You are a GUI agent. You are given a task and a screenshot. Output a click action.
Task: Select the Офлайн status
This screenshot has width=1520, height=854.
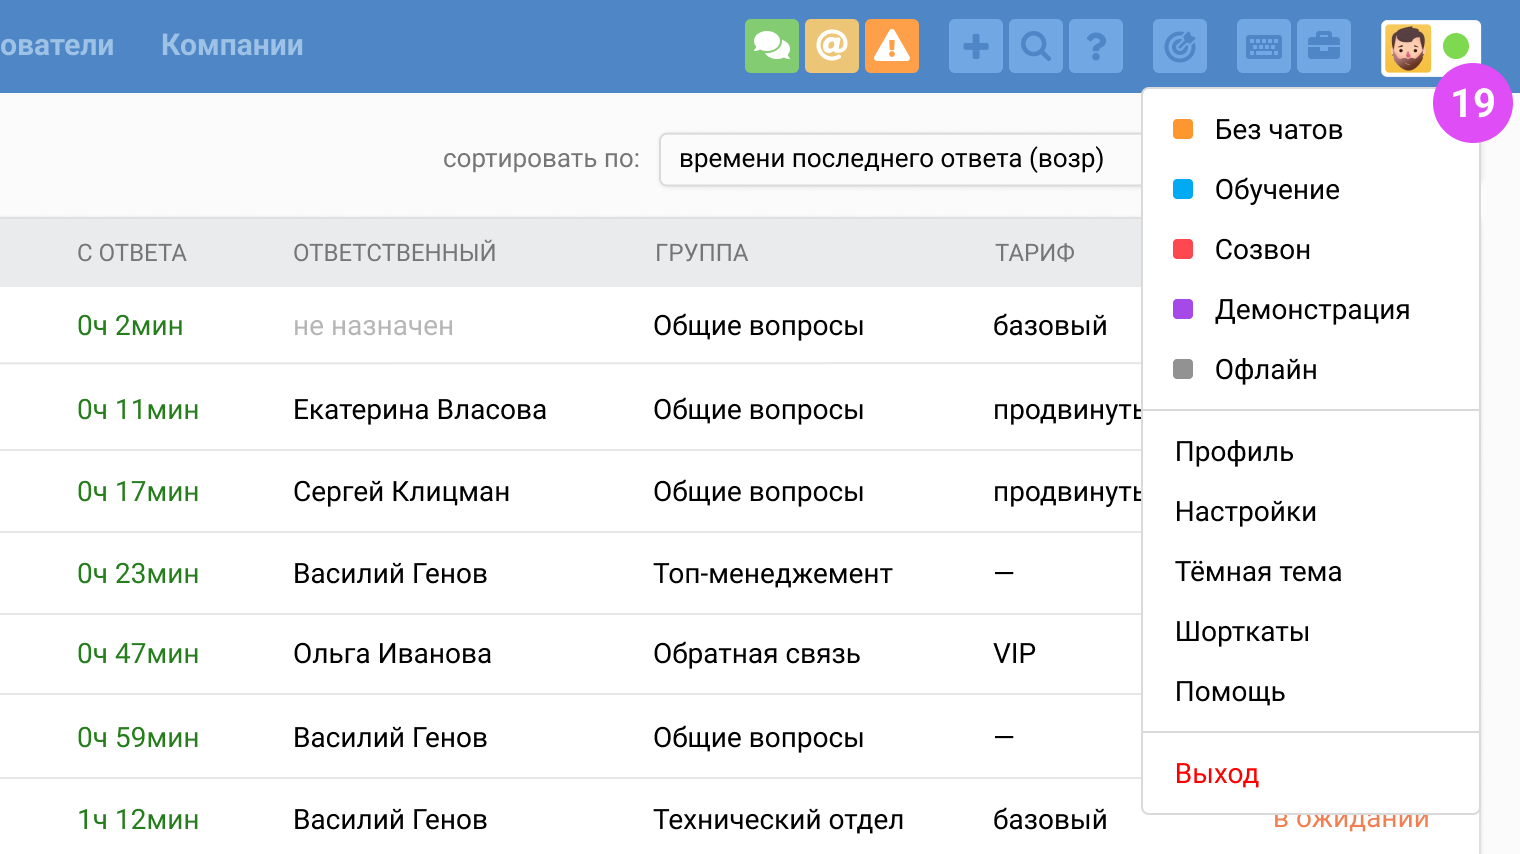[x=1265, y=370]
